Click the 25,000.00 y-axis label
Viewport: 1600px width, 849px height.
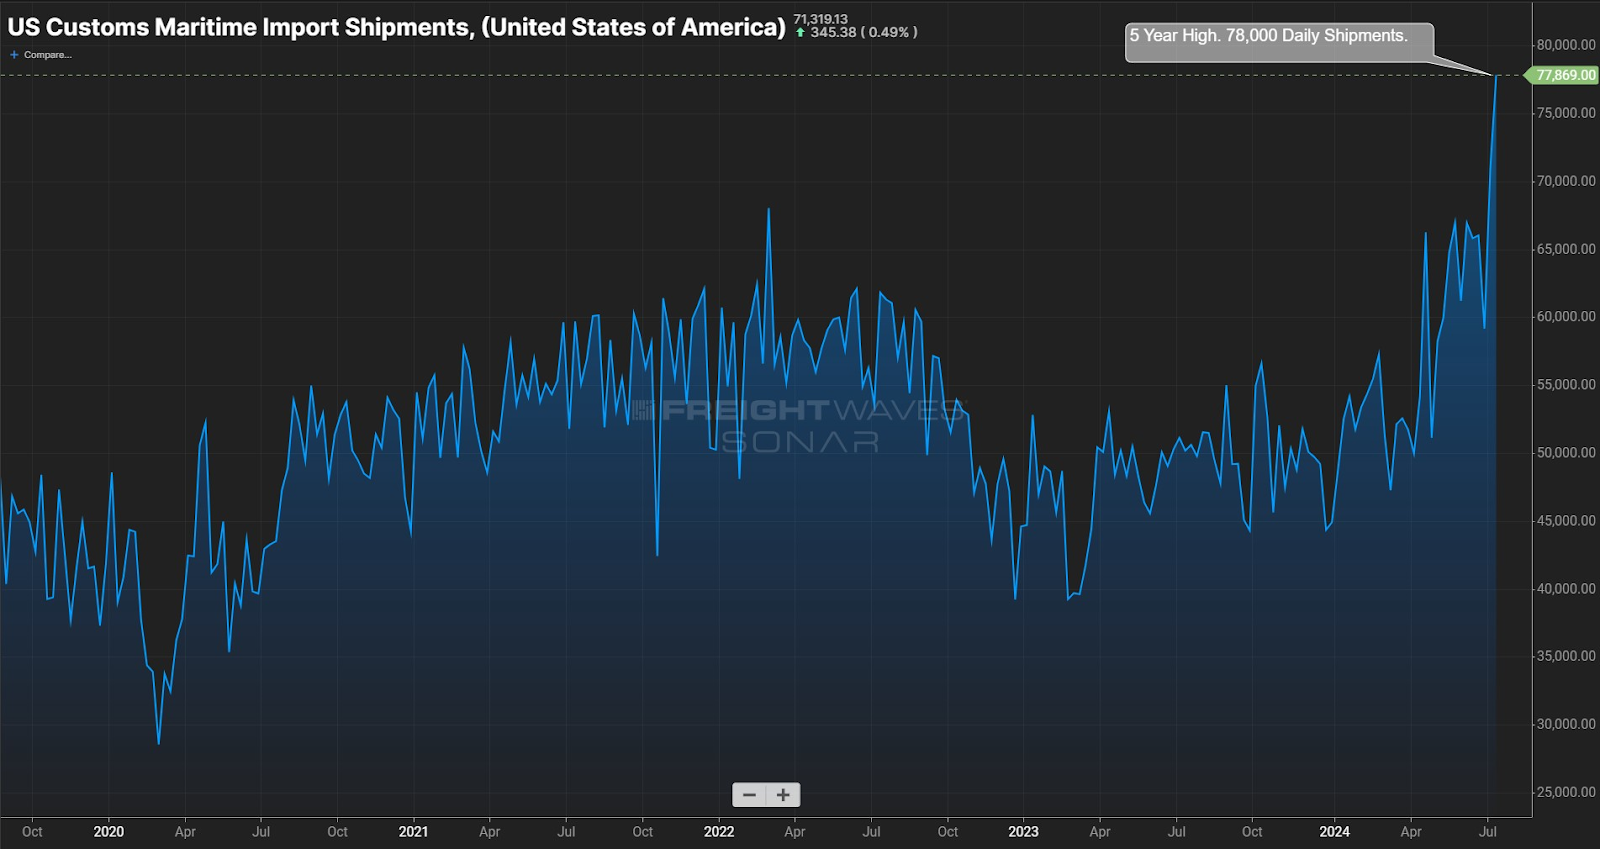pos(1566,793)
